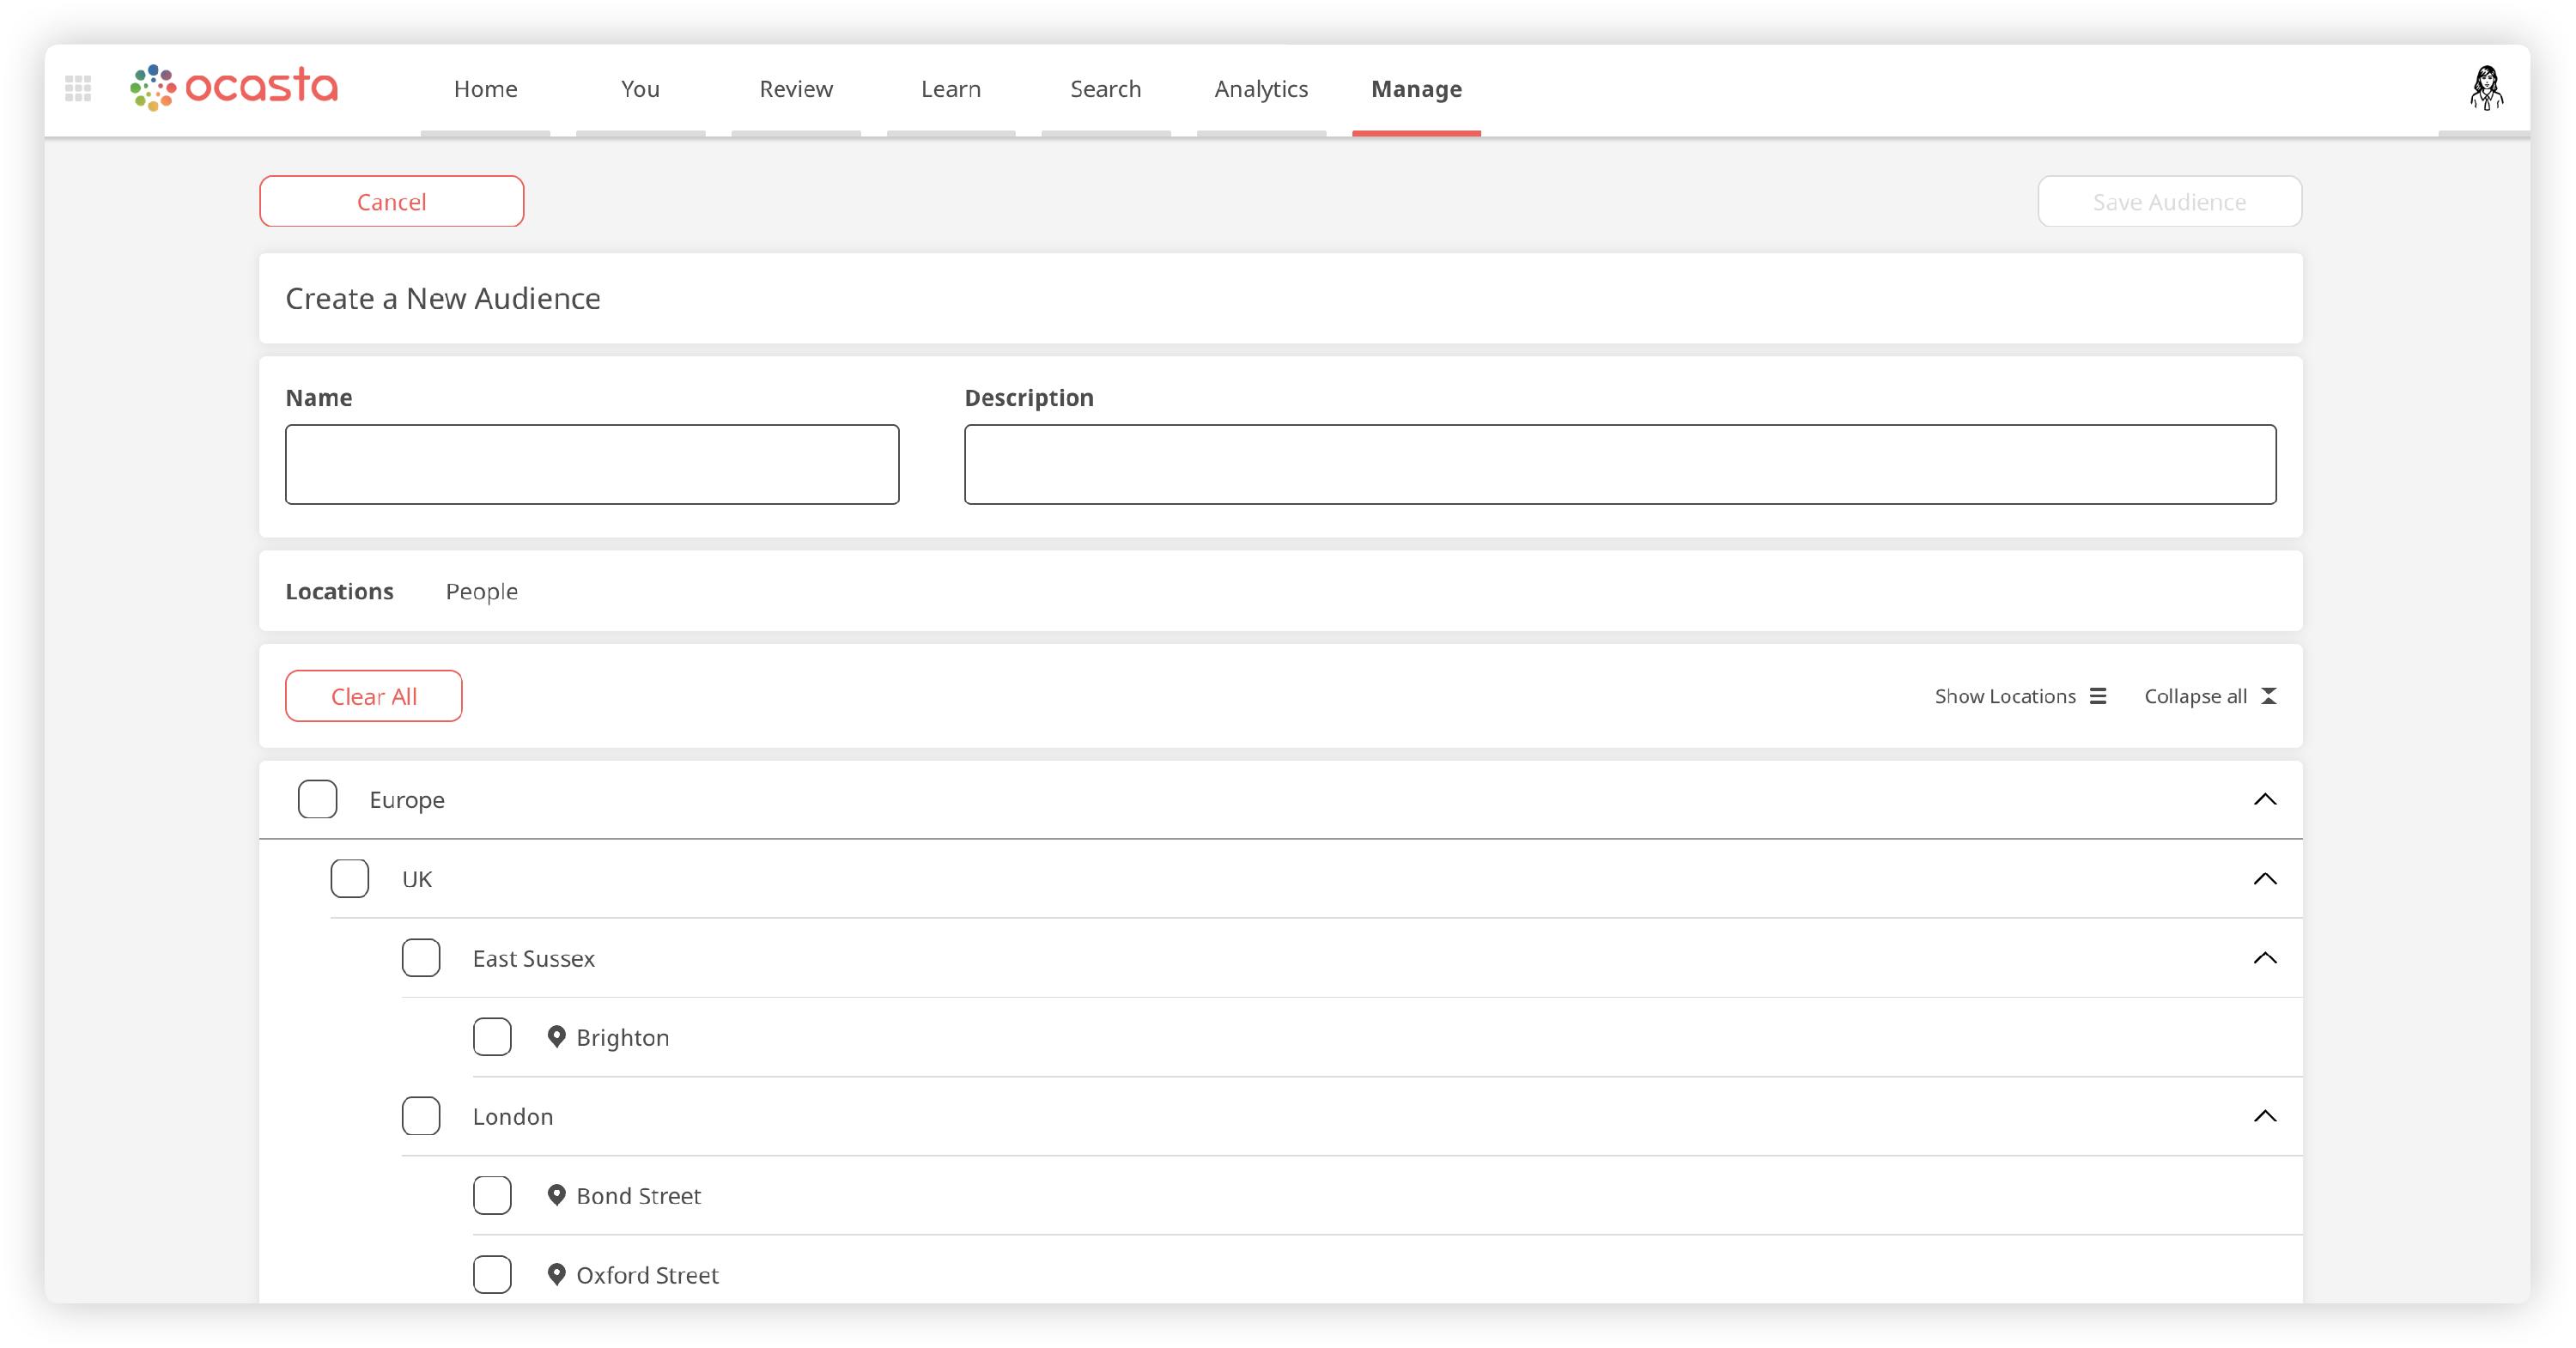Click the Show Locations list icon

[2098, 696]
